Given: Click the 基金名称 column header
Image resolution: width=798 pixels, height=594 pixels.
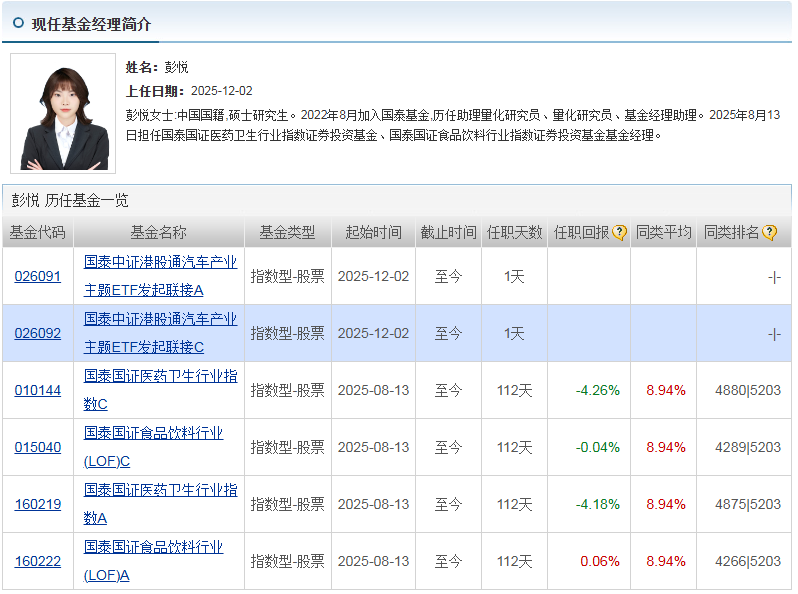Looking at the screenshot, I should coord(159,233).
